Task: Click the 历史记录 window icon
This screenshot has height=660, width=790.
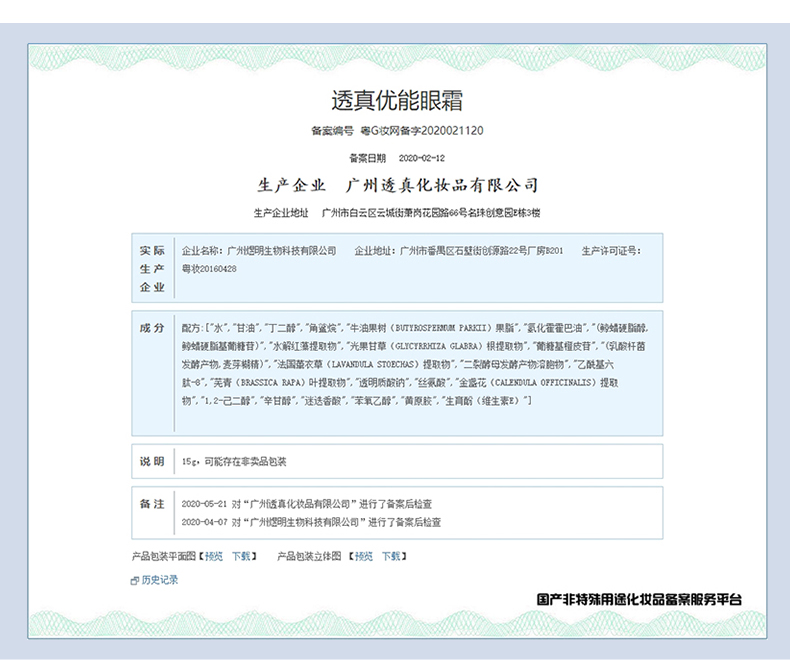Action: pos(135,581)
